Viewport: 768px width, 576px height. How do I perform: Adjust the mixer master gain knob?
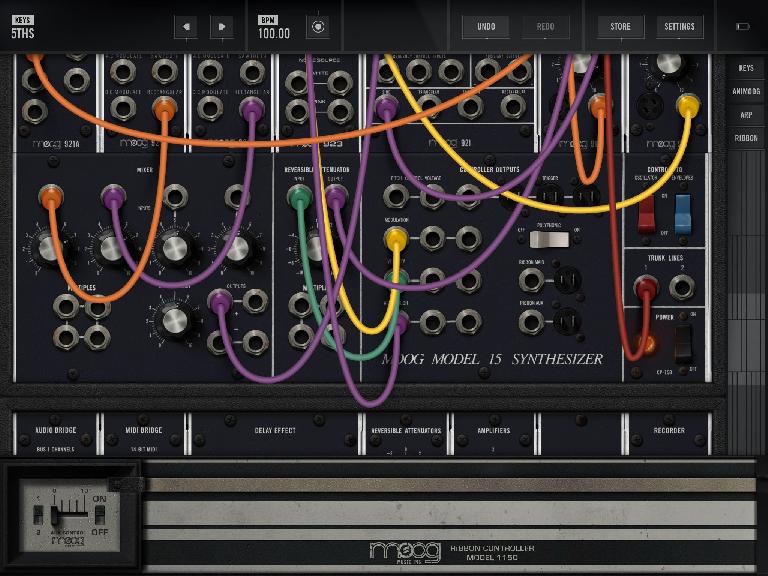point(175,321)
